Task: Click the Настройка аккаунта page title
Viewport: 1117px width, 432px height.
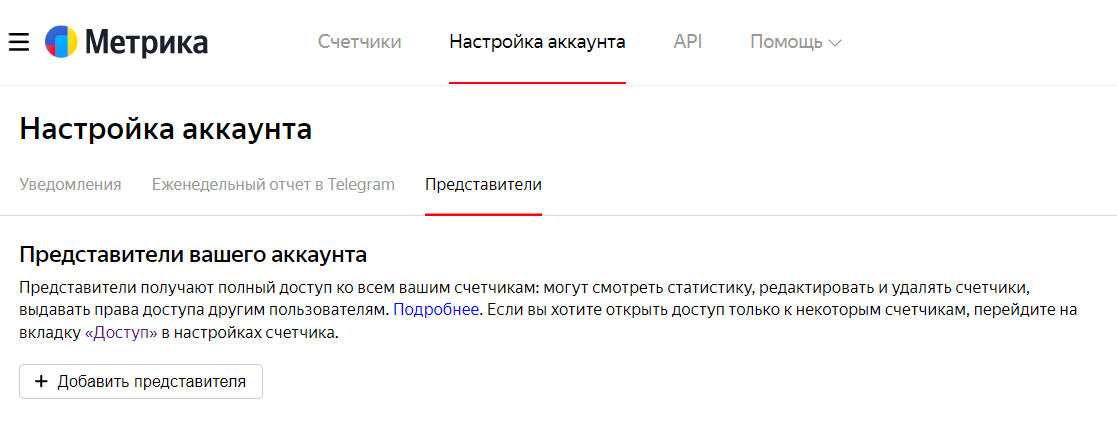Action: point(165,130)
